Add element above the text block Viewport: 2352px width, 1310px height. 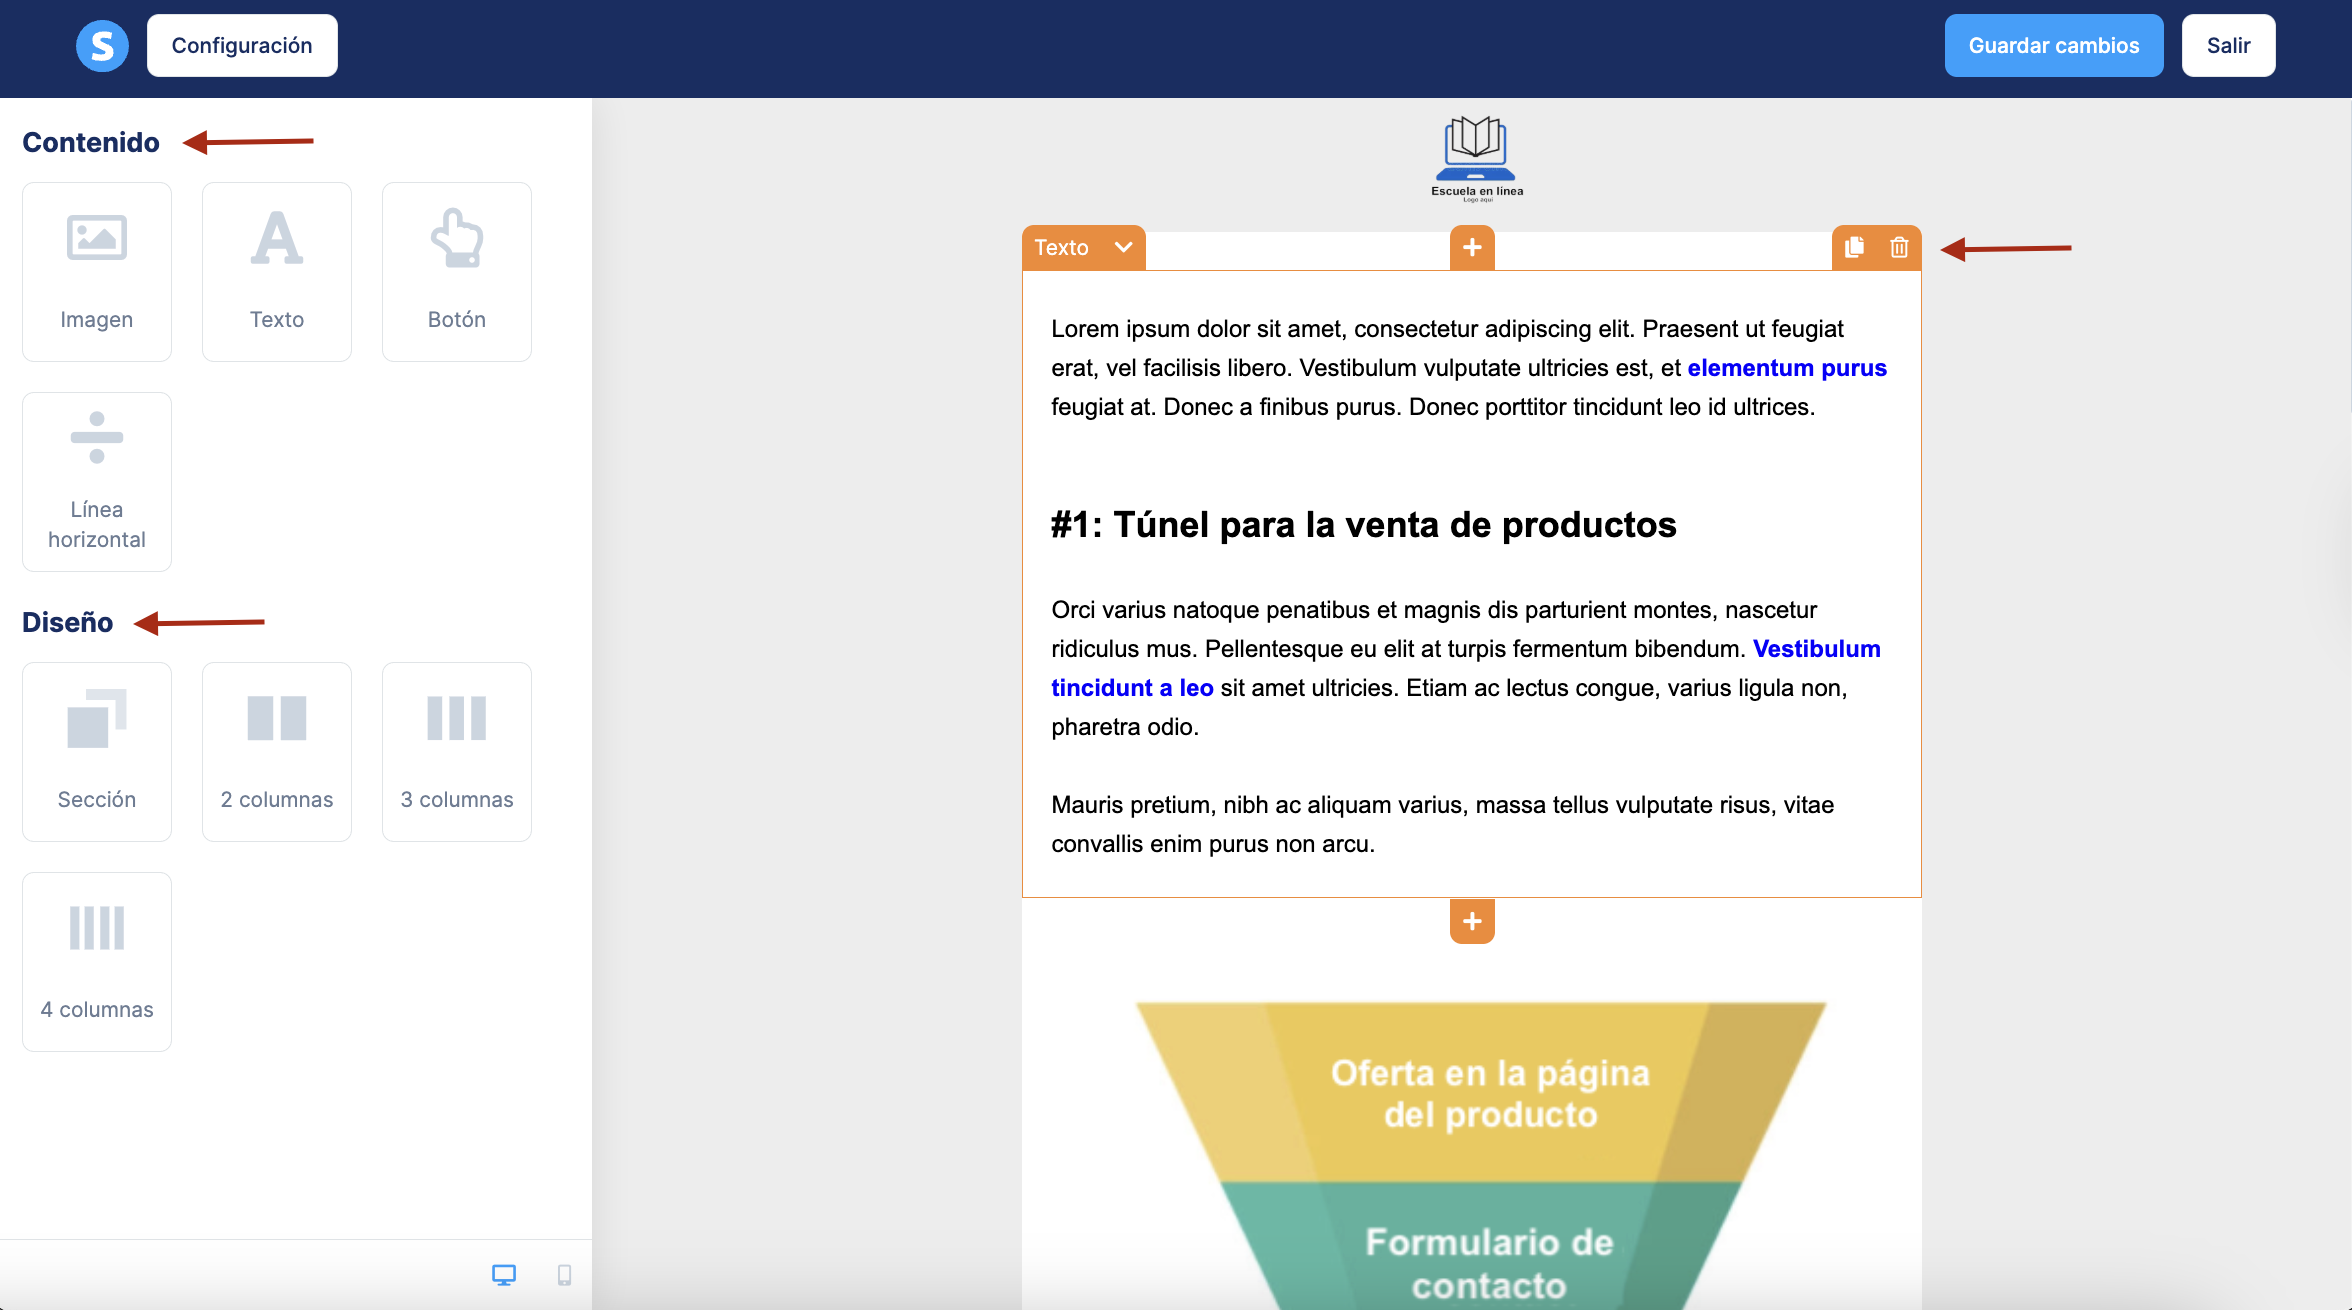(1472, 247)
